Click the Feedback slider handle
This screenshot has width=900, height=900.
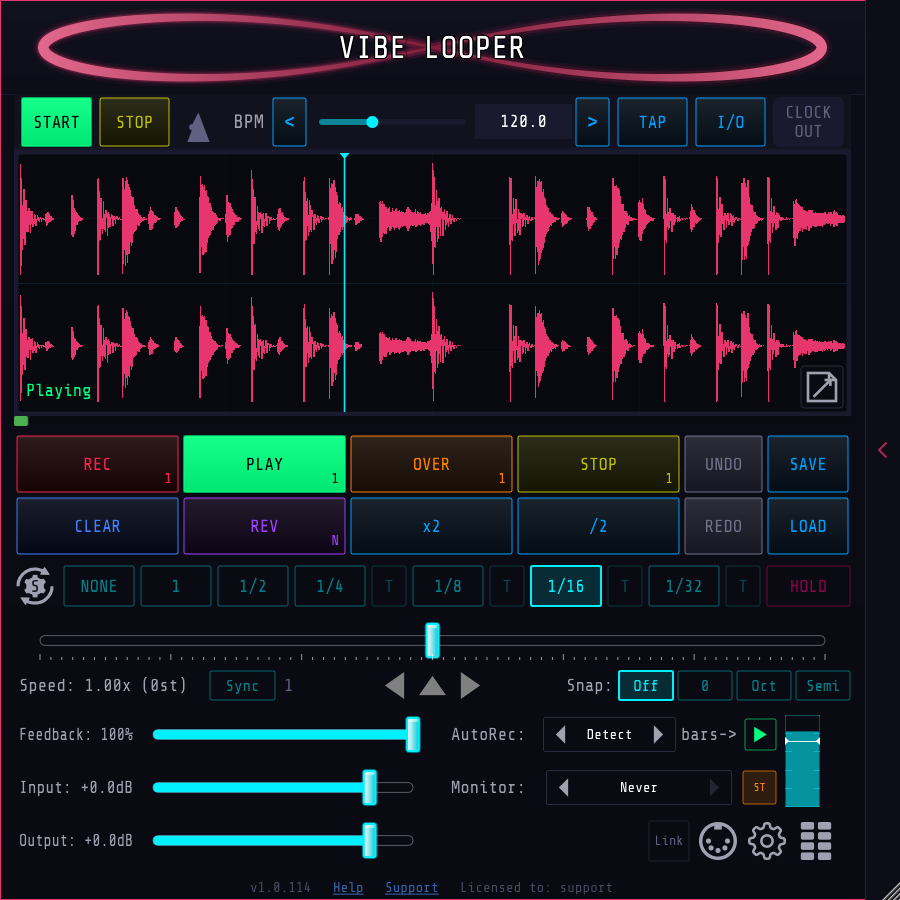412,735
